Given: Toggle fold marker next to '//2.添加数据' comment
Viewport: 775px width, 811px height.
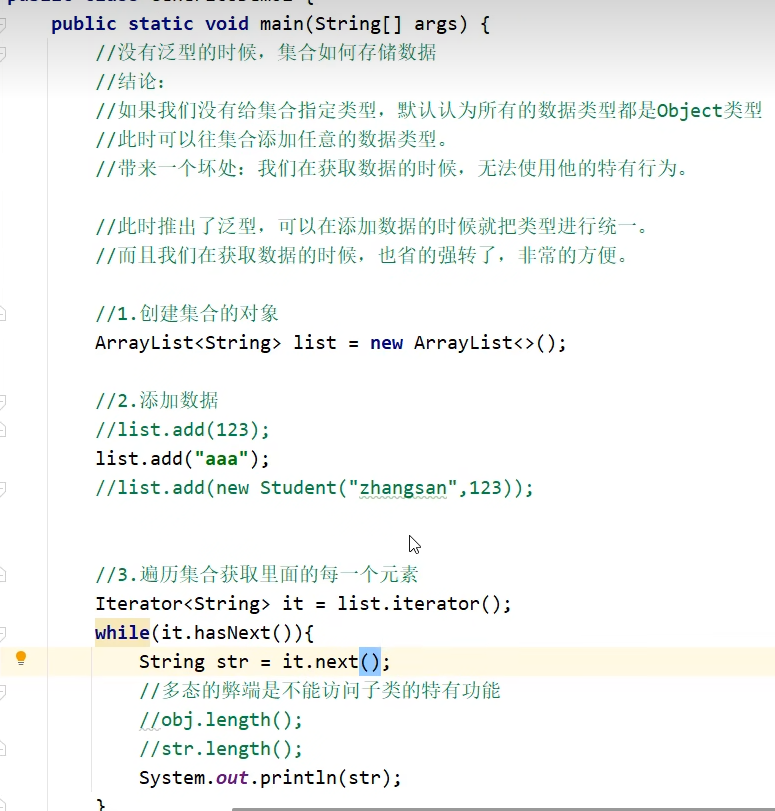Looking at the screenshot, I should (3, 401).
